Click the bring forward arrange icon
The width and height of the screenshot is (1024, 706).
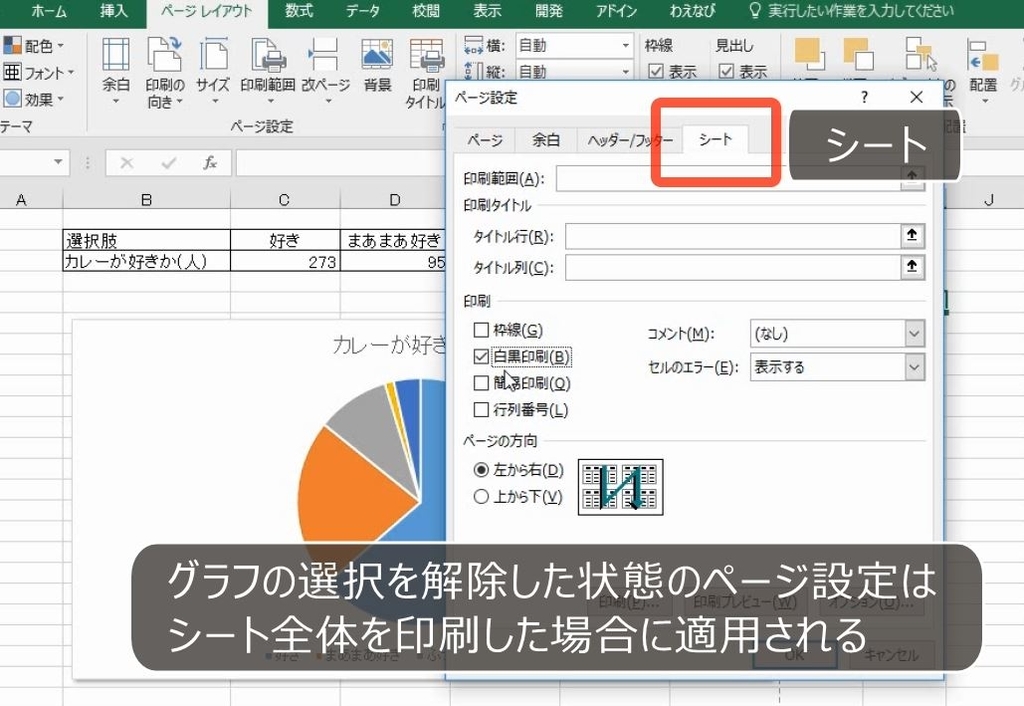809,54
